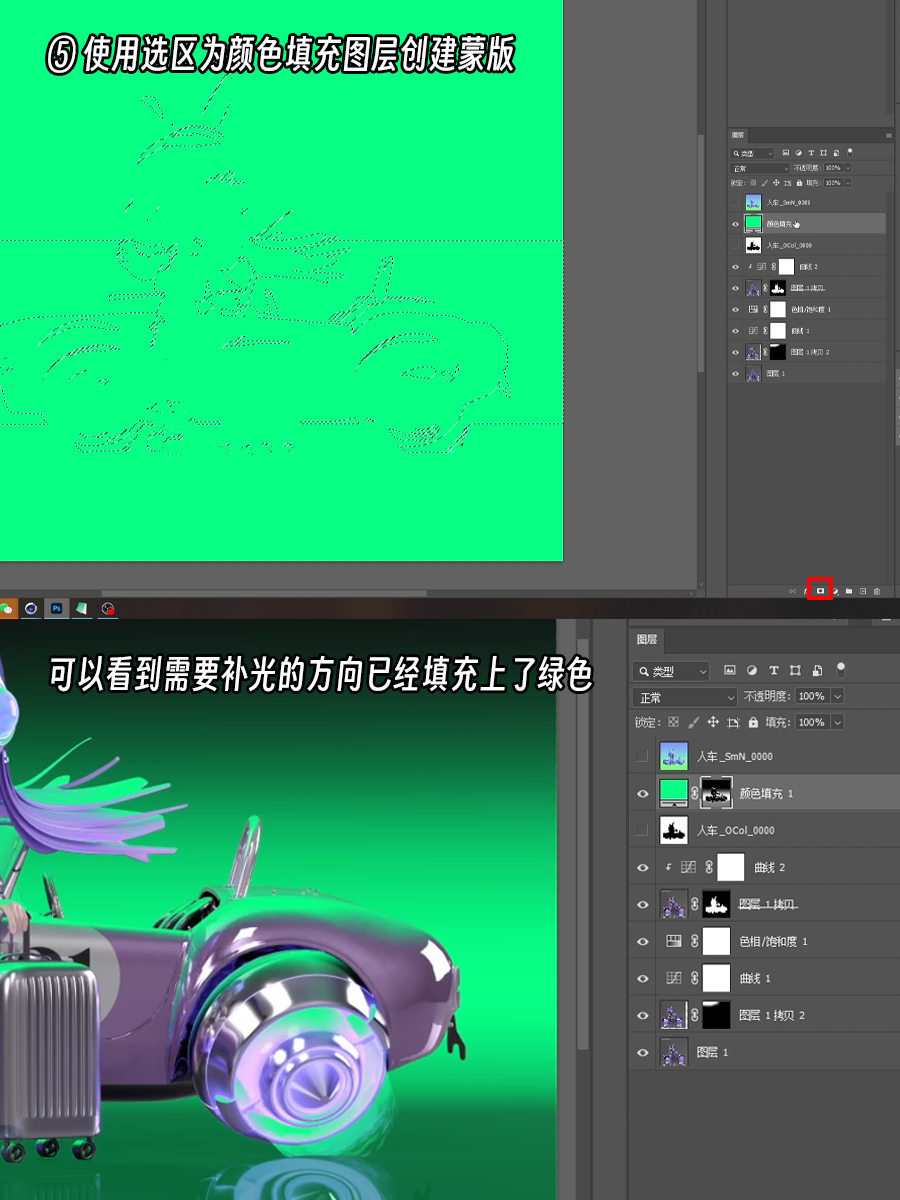
Task: Click add layer mask button in upper panel
Action: point(820,591)
